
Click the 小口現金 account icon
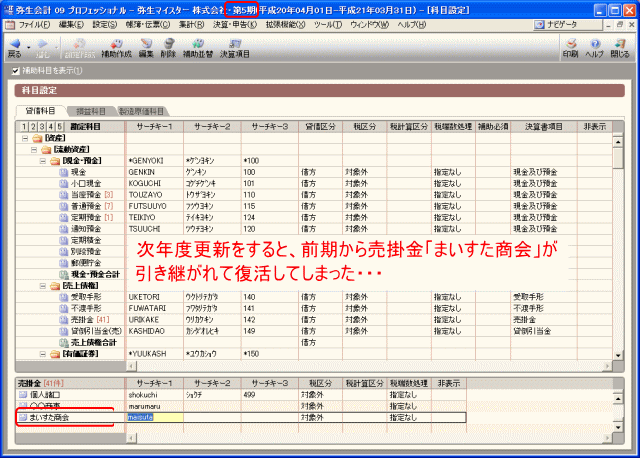click(x=64, y=184)
